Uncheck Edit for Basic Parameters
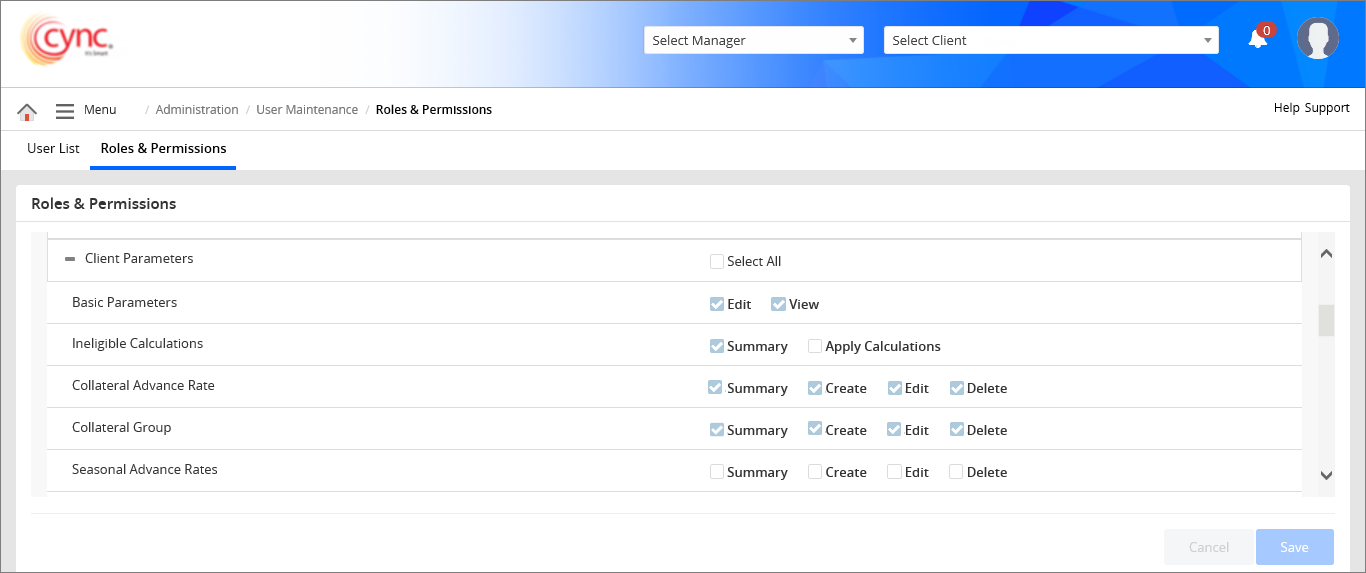Image resolution: width=1366 pixels, height=573 pixels. [x=717, y=304]
